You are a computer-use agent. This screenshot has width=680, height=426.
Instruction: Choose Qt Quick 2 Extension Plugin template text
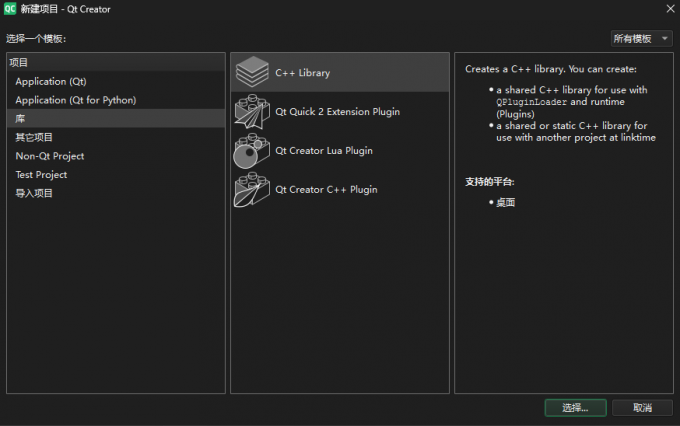pos(338,112)
